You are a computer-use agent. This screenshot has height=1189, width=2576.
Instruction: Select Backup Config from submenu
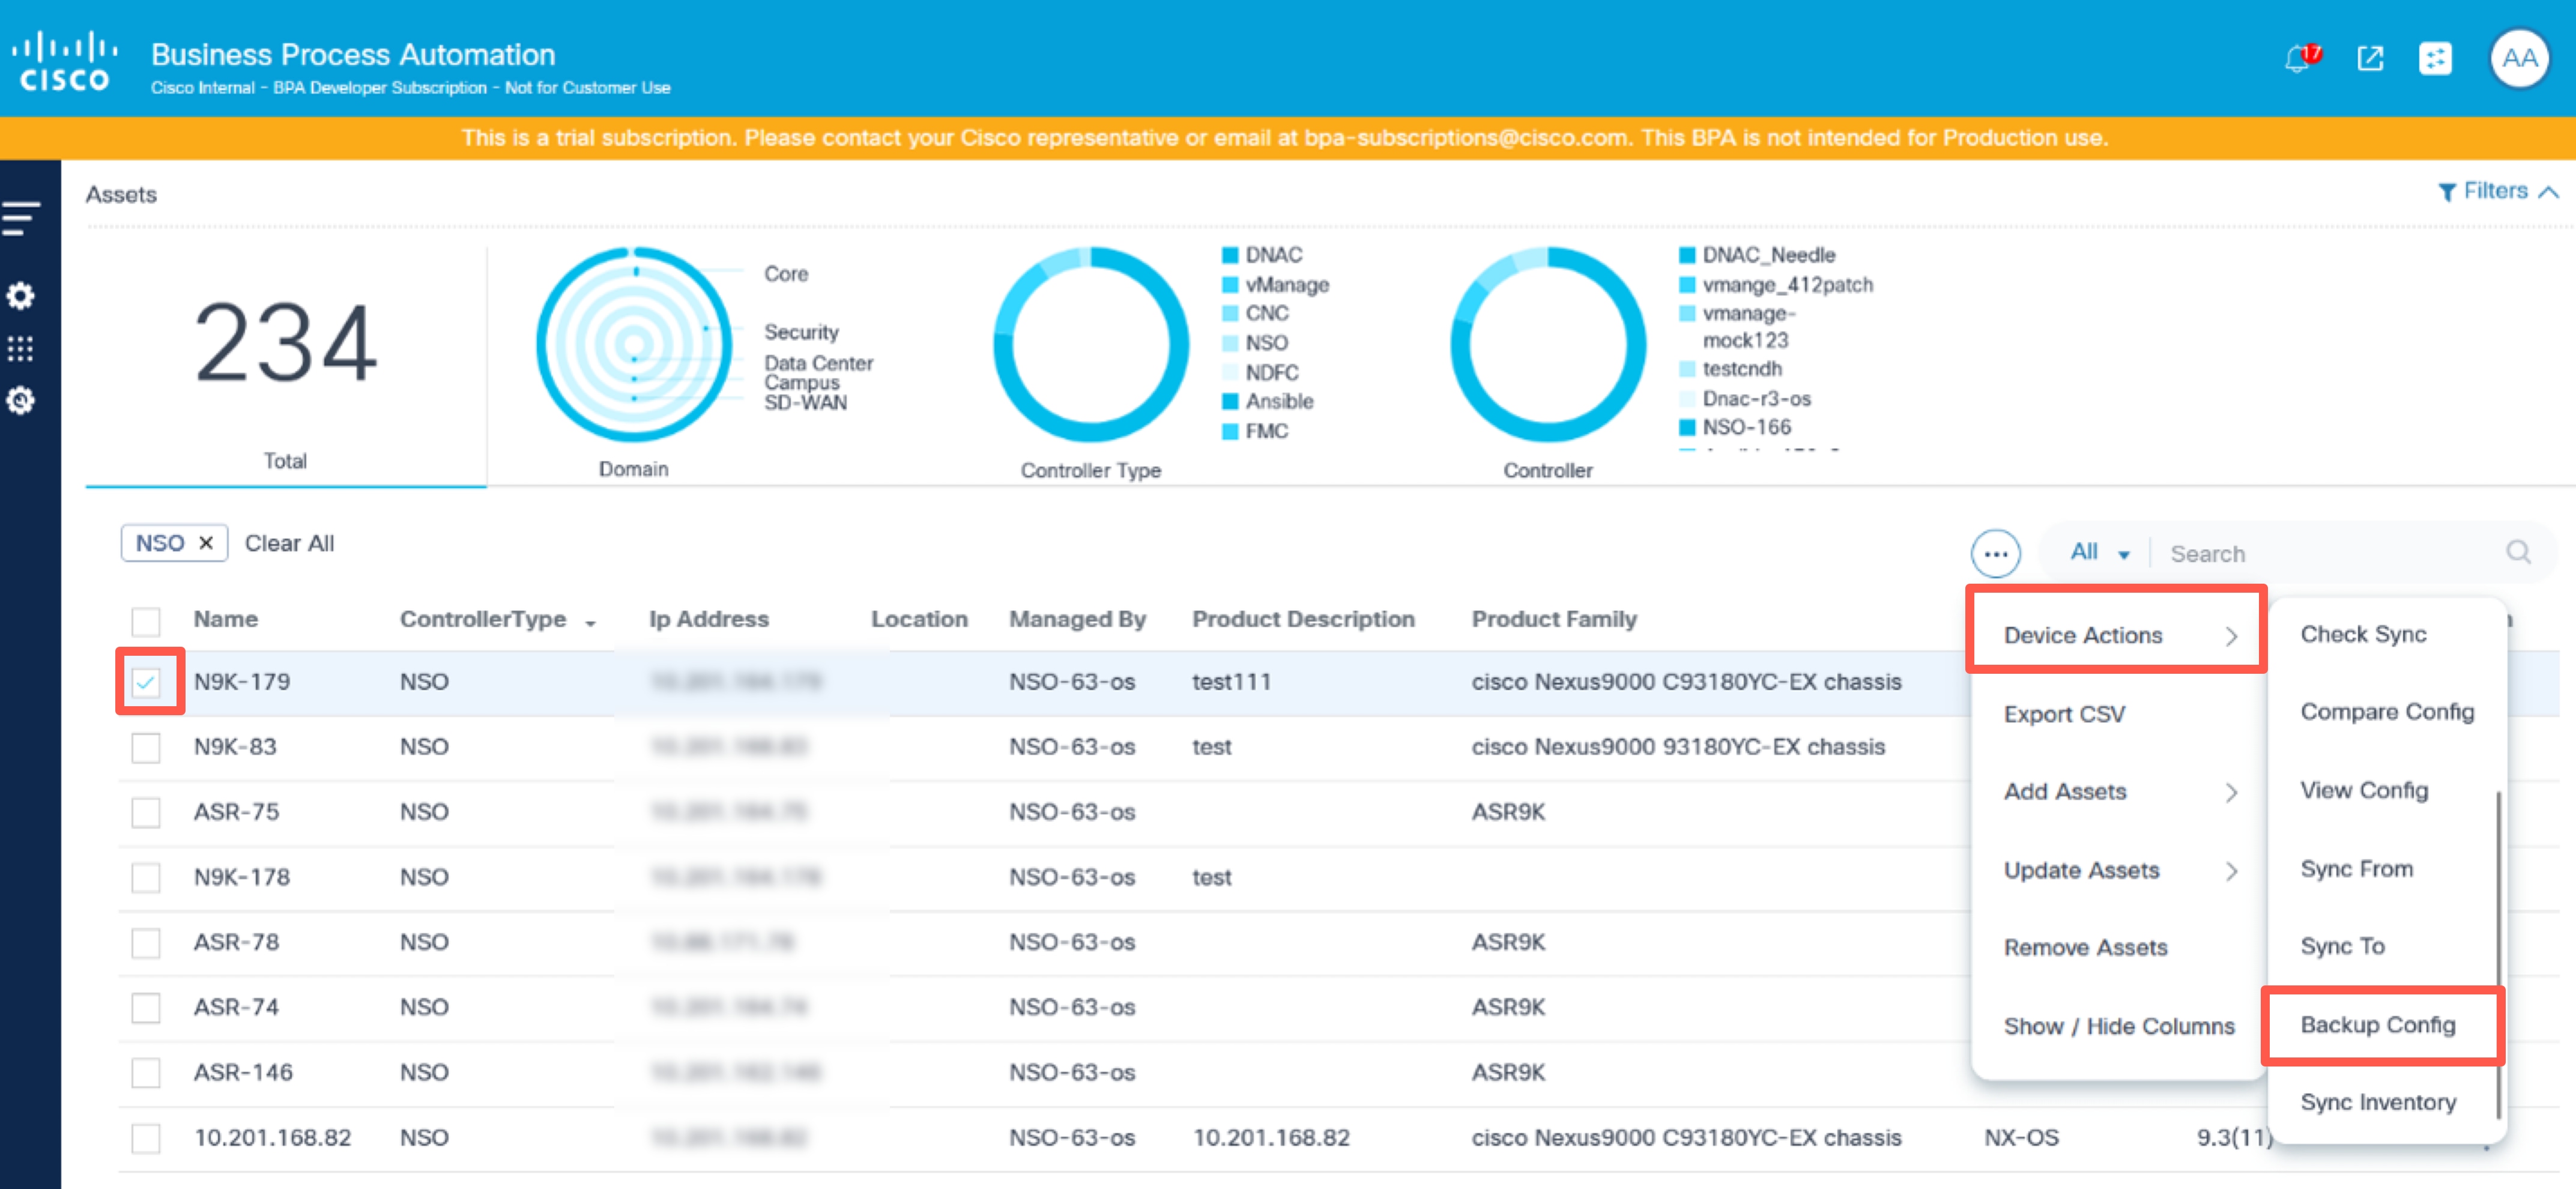pyautogui.click(x=2377, y=1025)
